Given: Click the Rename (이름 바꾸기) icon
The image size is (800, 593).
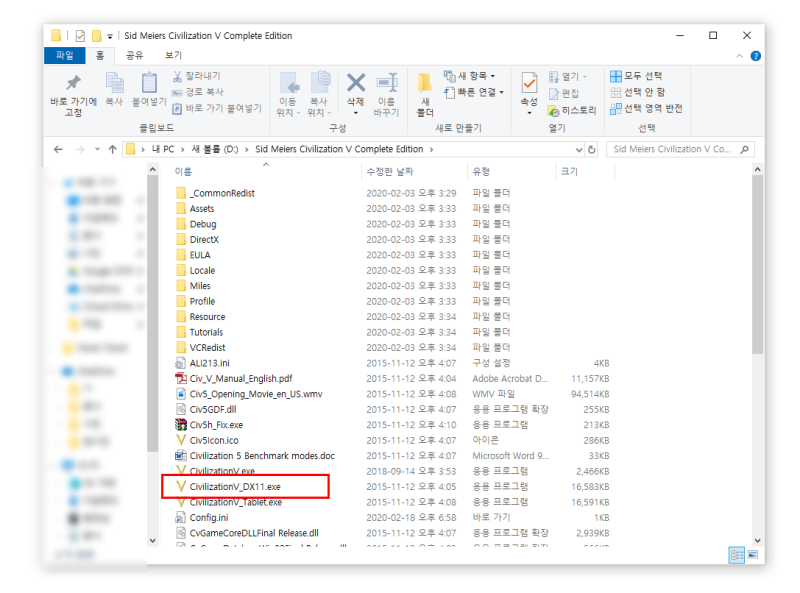Looking at the screenshot, I should pos(387,82).
